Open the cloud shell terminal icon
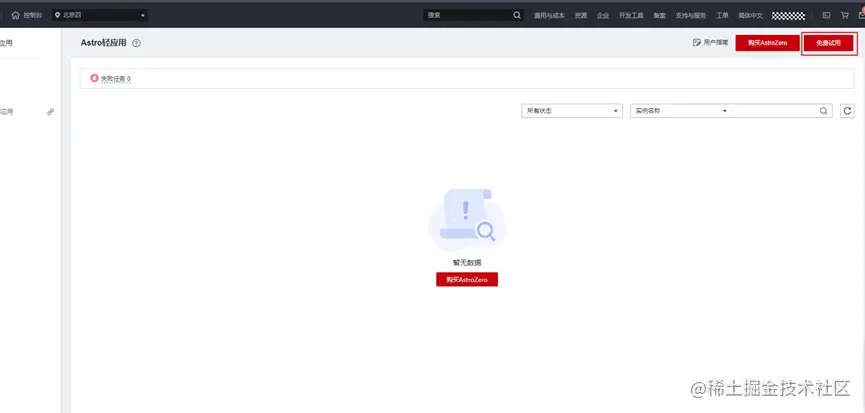 coord(826,15)
